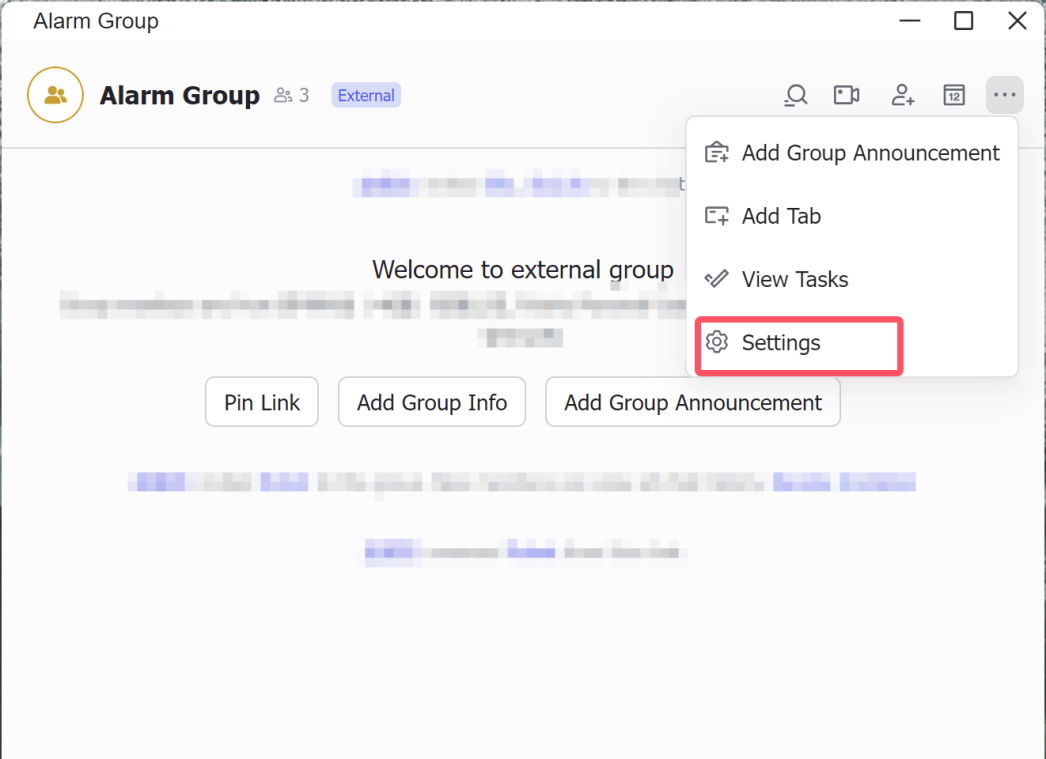This screenshot has height=759, width=1046.
Task: Click the bold Alarm Group chat name
Action: 180,96
